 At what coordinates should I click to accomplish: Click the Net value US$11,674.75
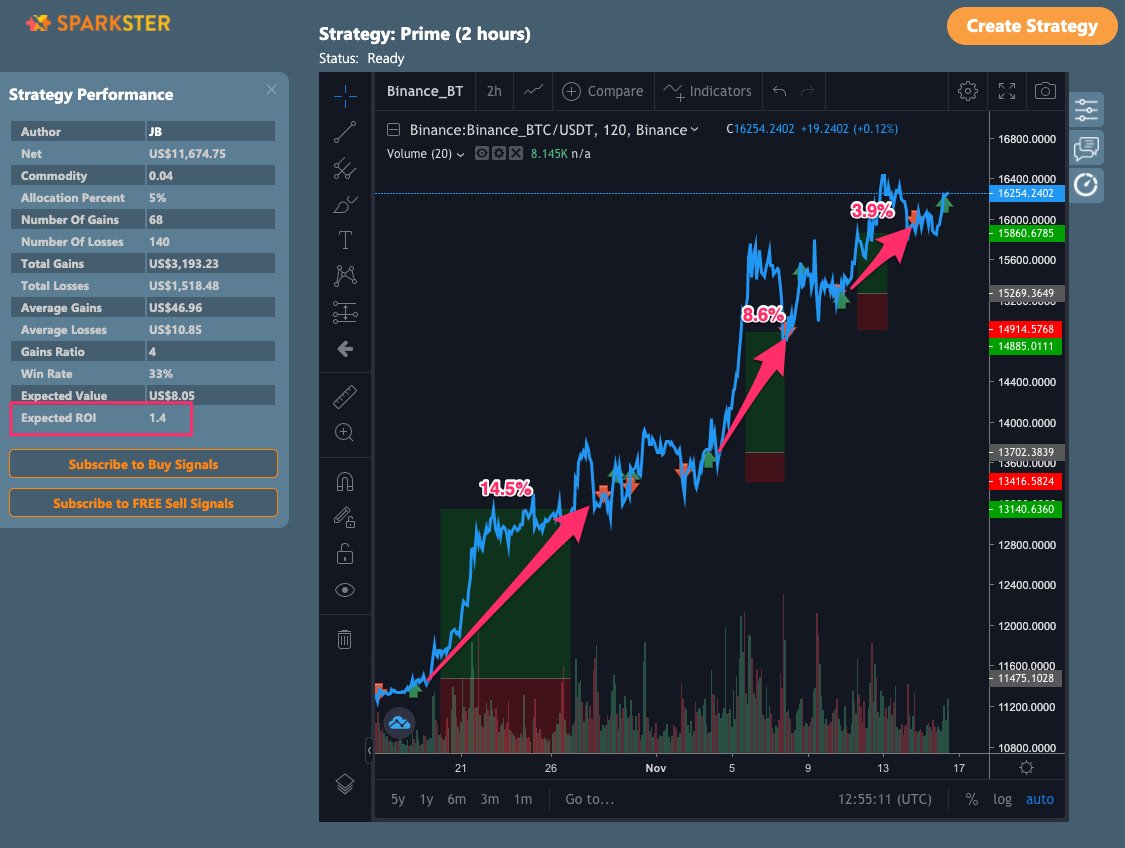tap(187, 154)
